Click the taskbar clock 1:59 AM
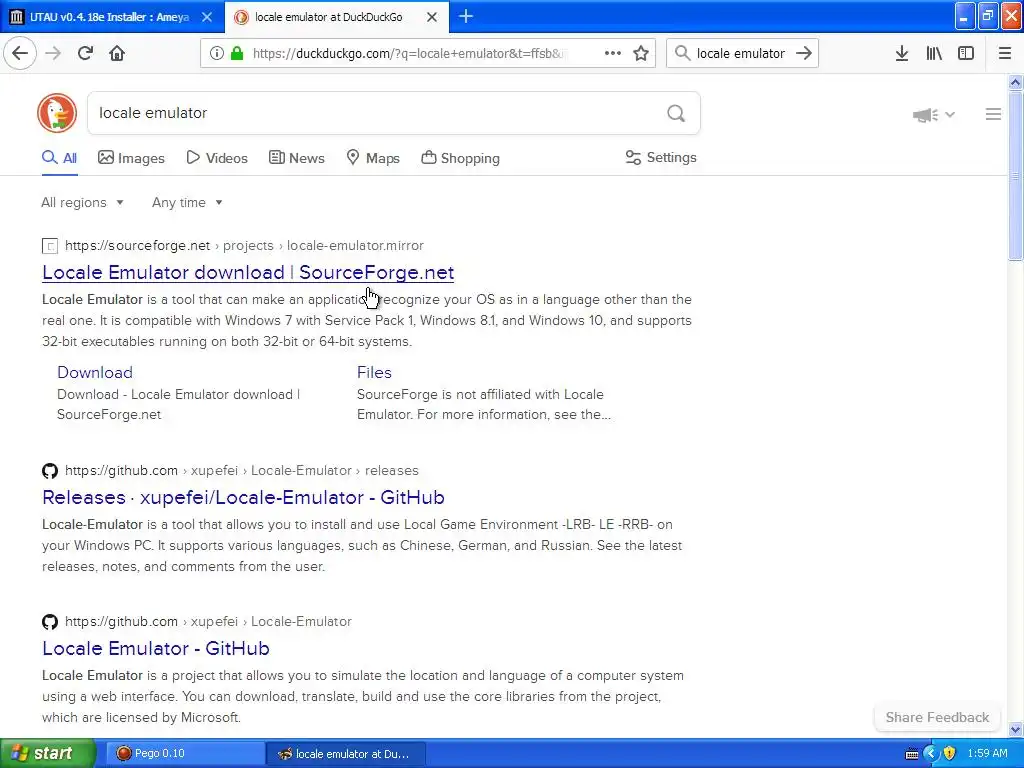This screenshot has width=1024, height=768. (987, 754)
